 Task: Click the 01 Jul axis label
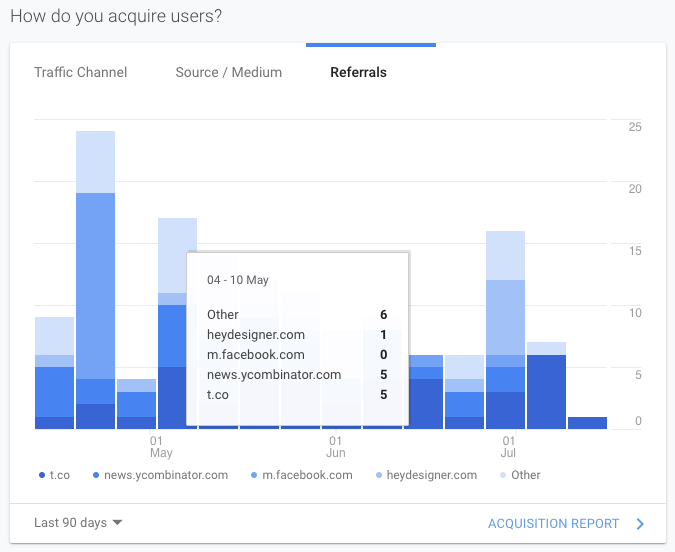[508, 447]
